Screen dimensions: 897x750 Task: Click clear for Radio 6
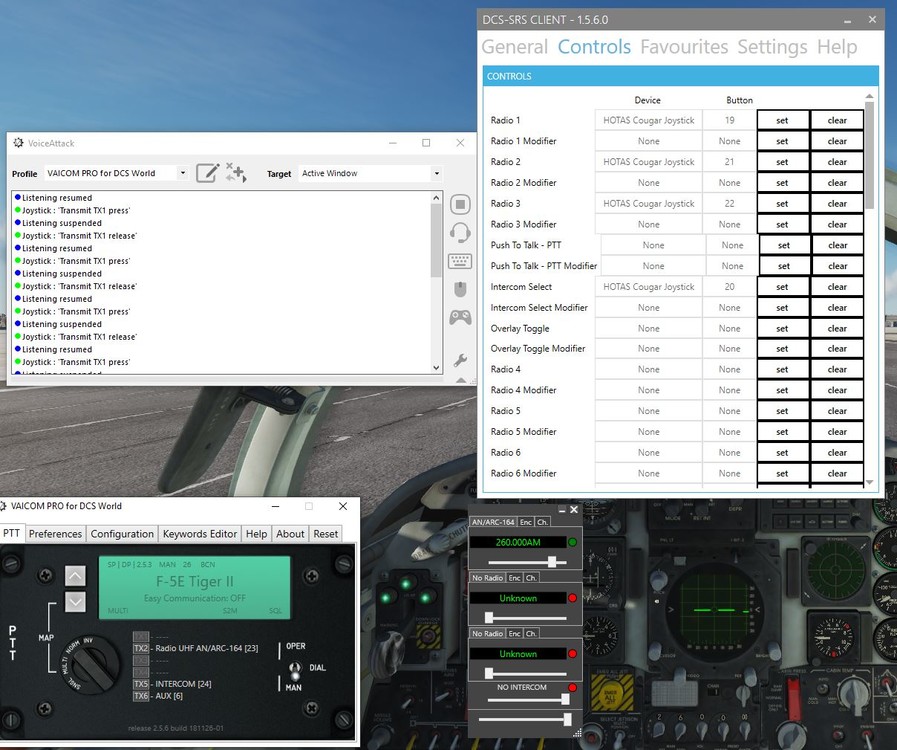coord(837,453)
